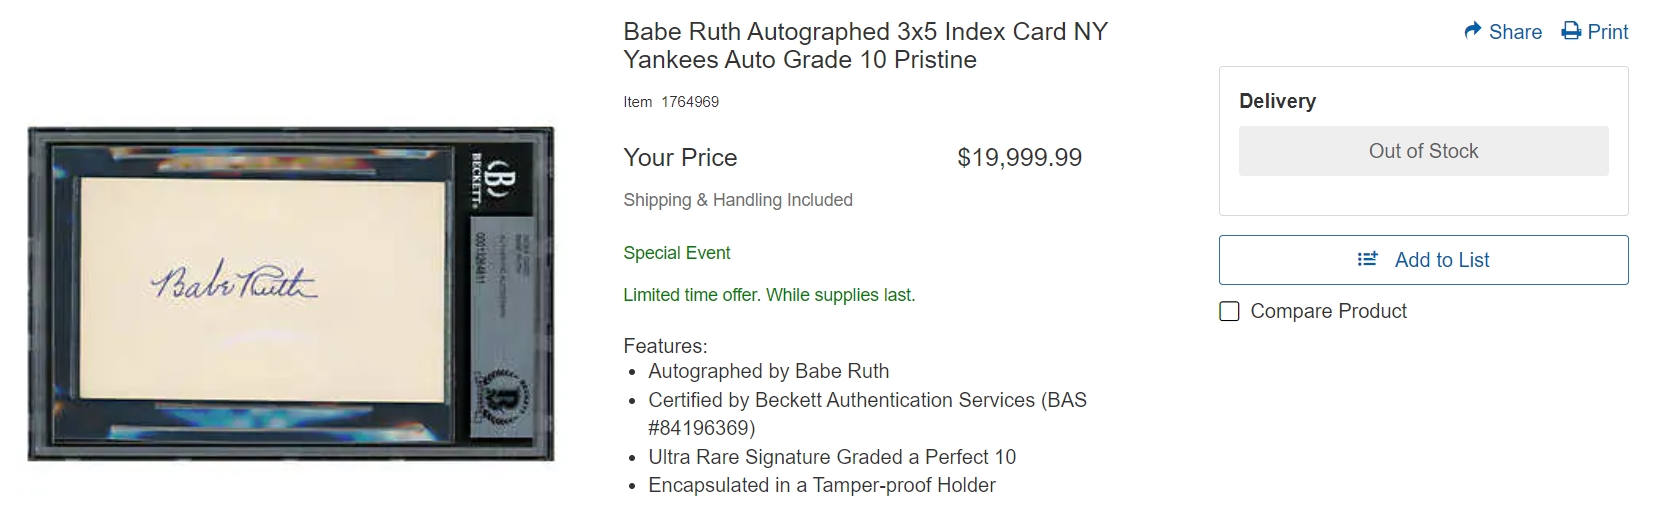Click the list icon in Add to List
This screenshot has height=530, width=1657.
(1367, 260)
